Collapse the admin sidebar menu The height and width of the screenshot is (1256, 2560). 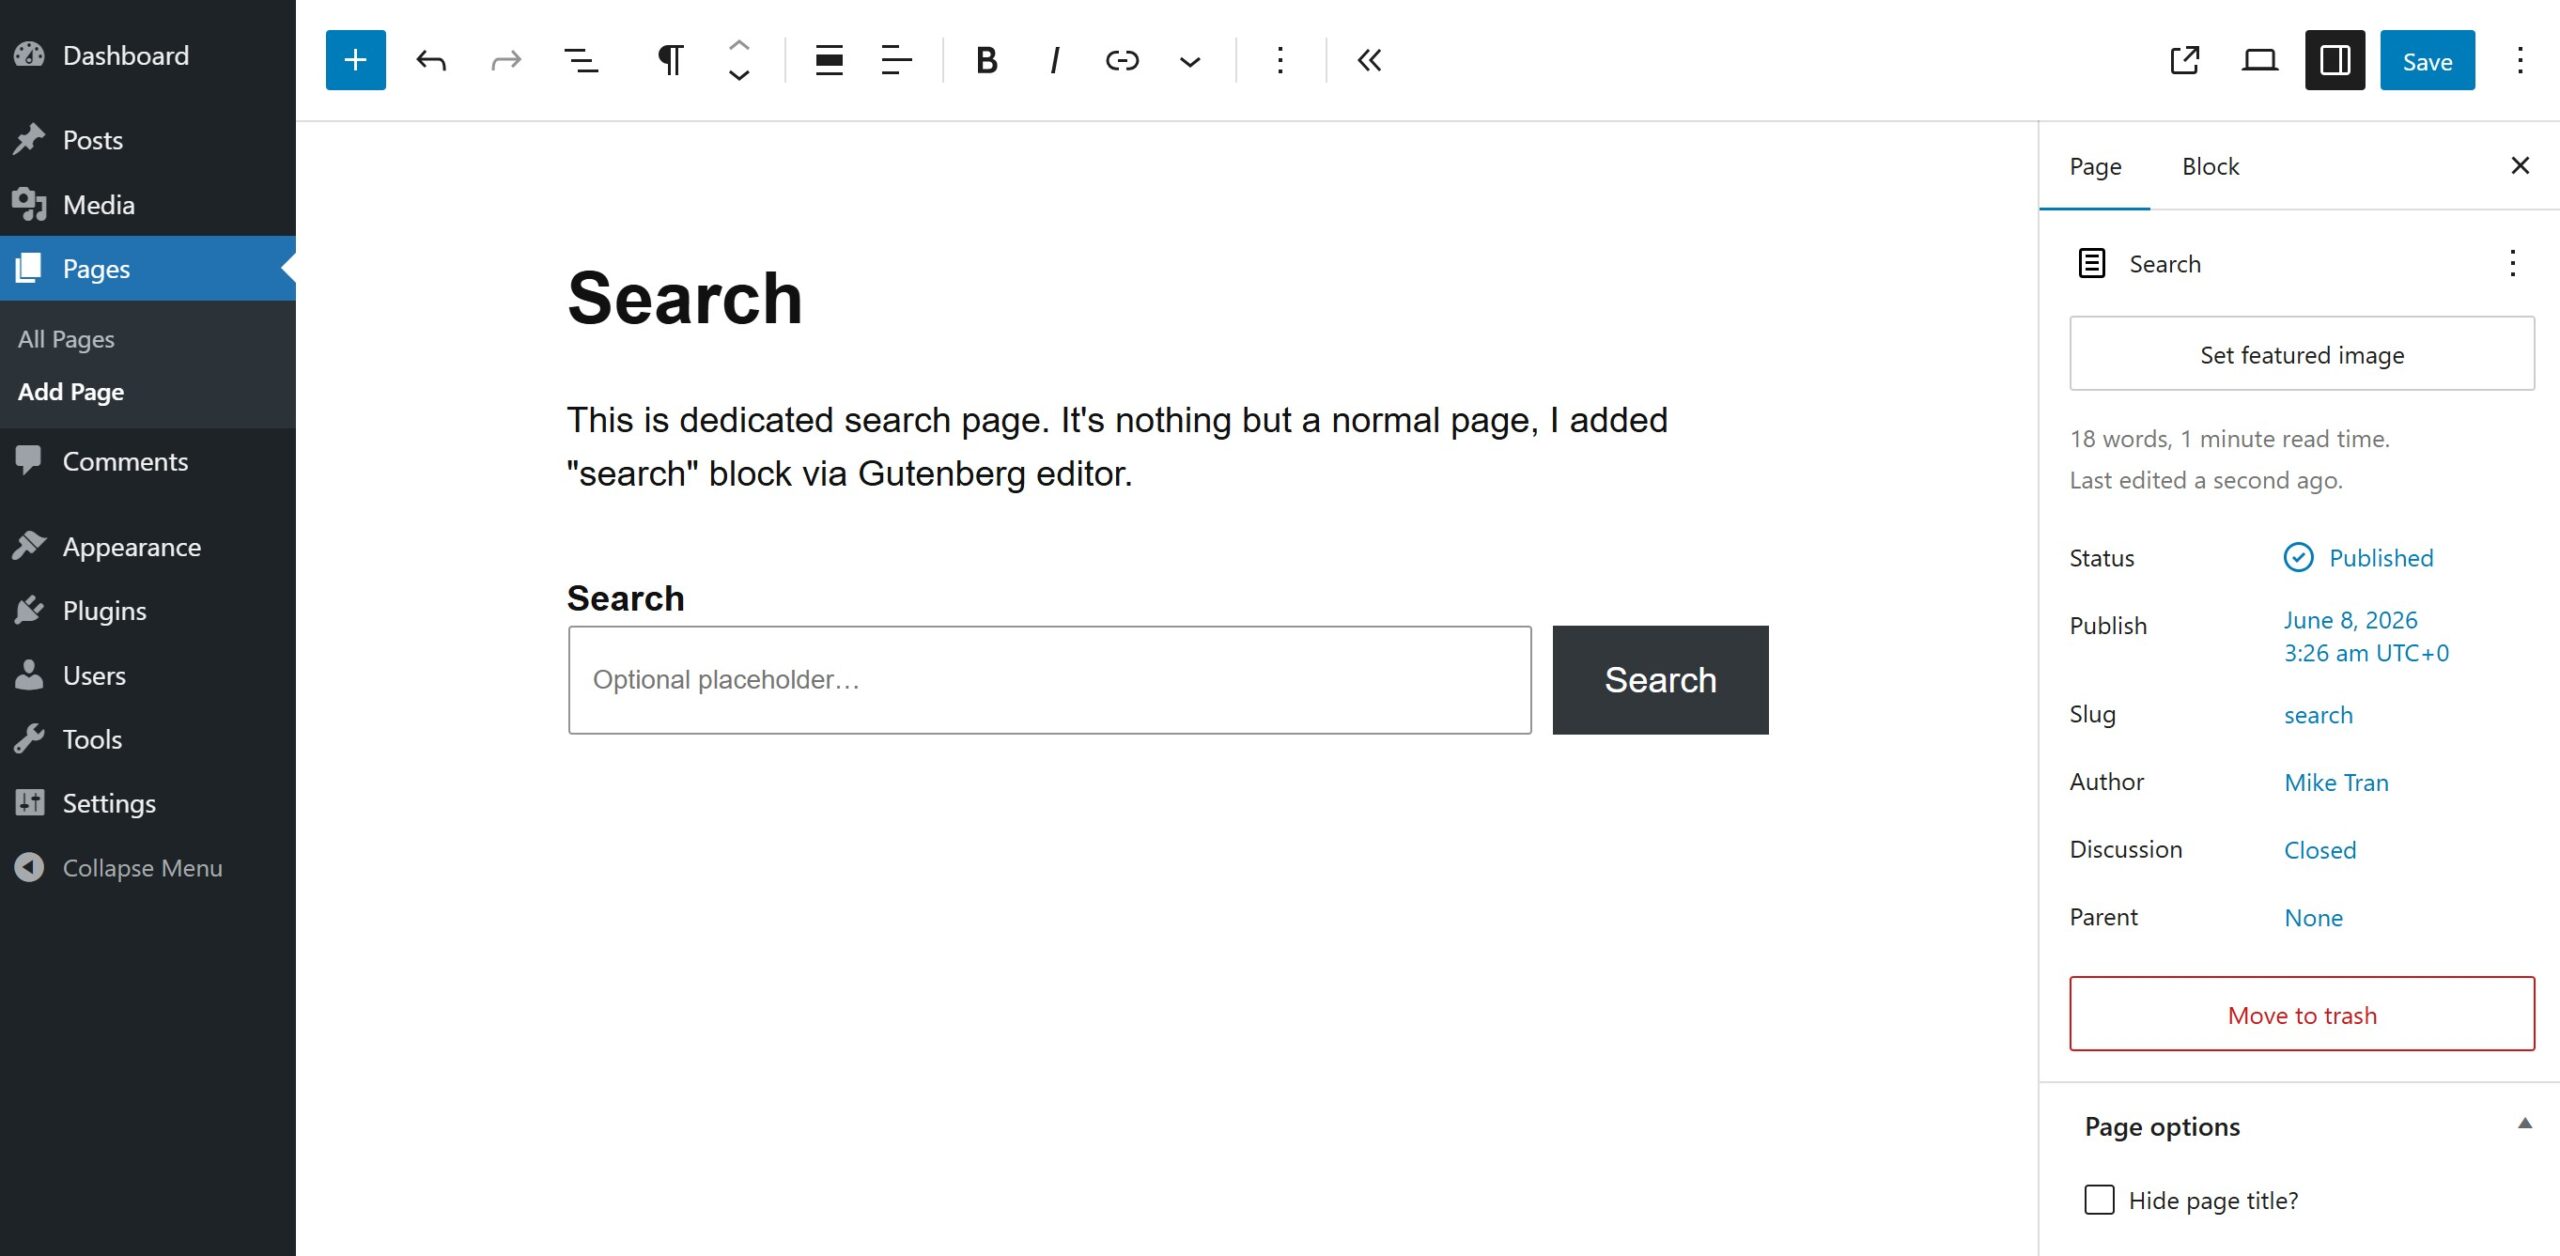(x=148, y=867)
